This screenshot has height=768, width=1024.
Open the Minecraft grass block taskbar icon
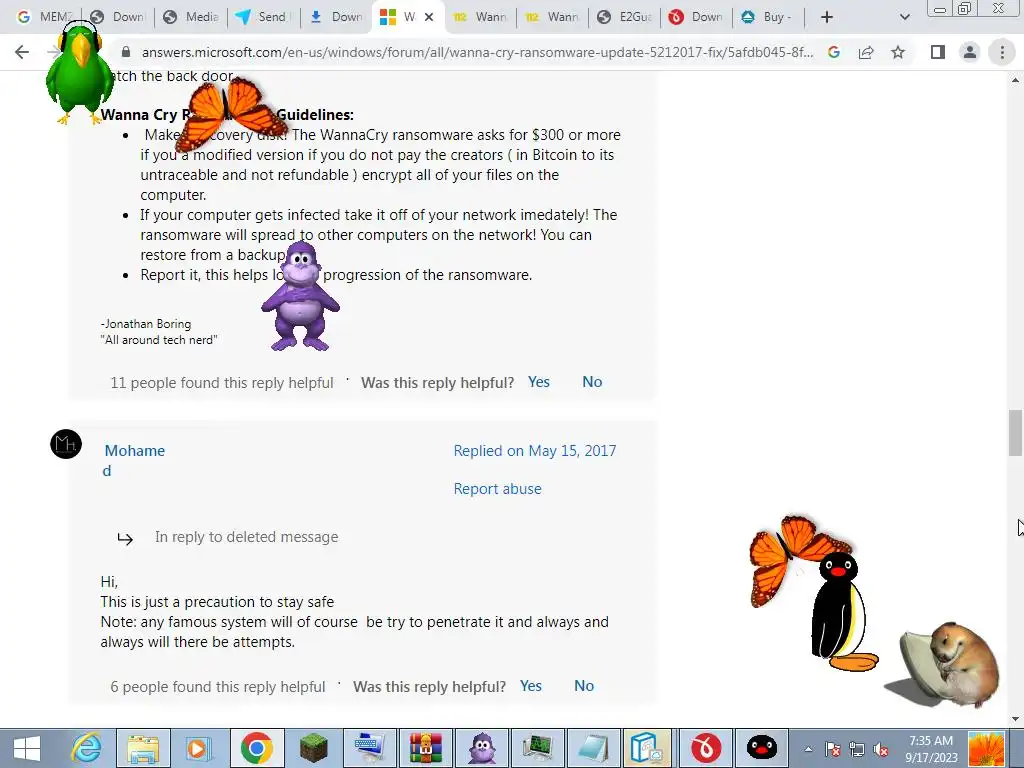(313, 748)
